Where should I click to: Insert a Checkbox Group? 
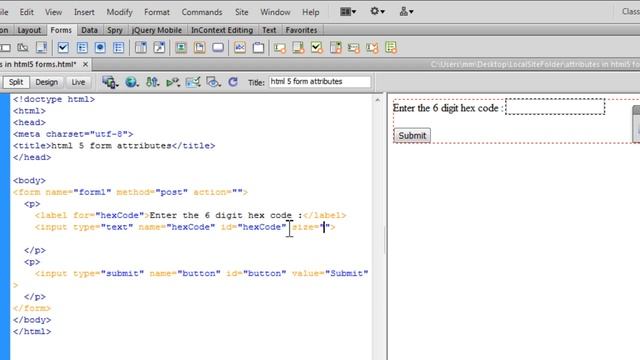click(82, 47)
